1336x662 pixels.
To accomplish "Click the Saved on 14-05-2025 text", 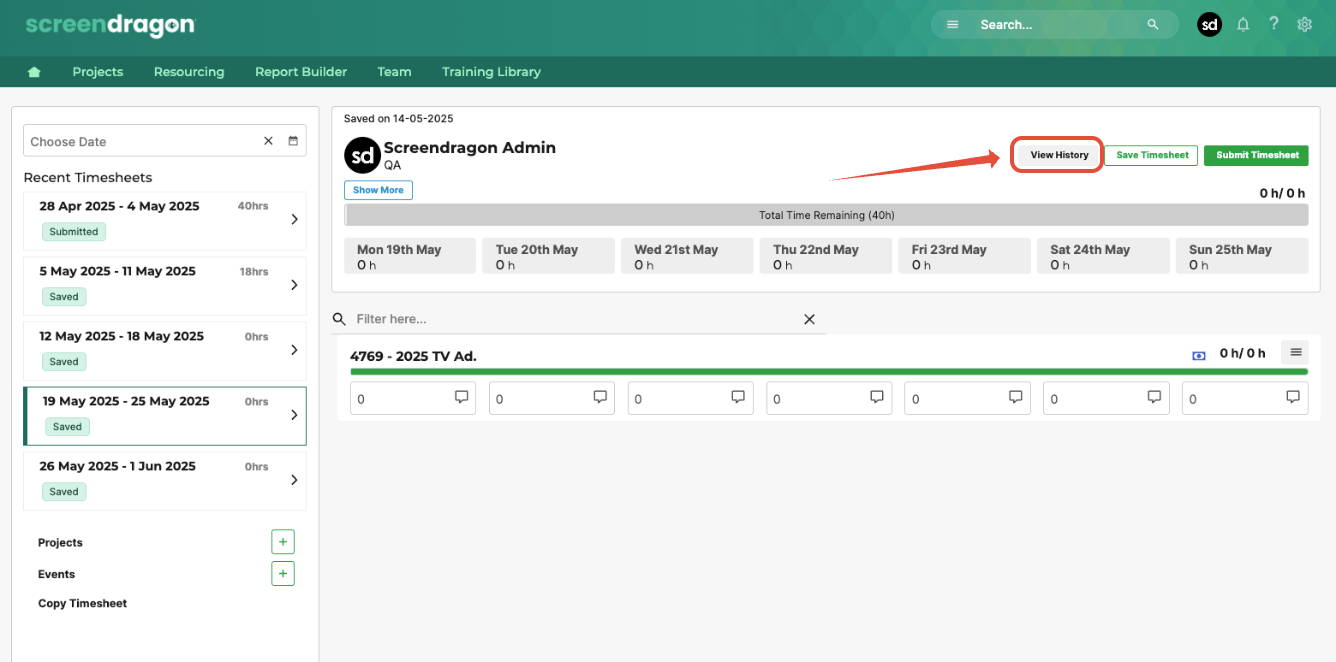I will point(399,118).
